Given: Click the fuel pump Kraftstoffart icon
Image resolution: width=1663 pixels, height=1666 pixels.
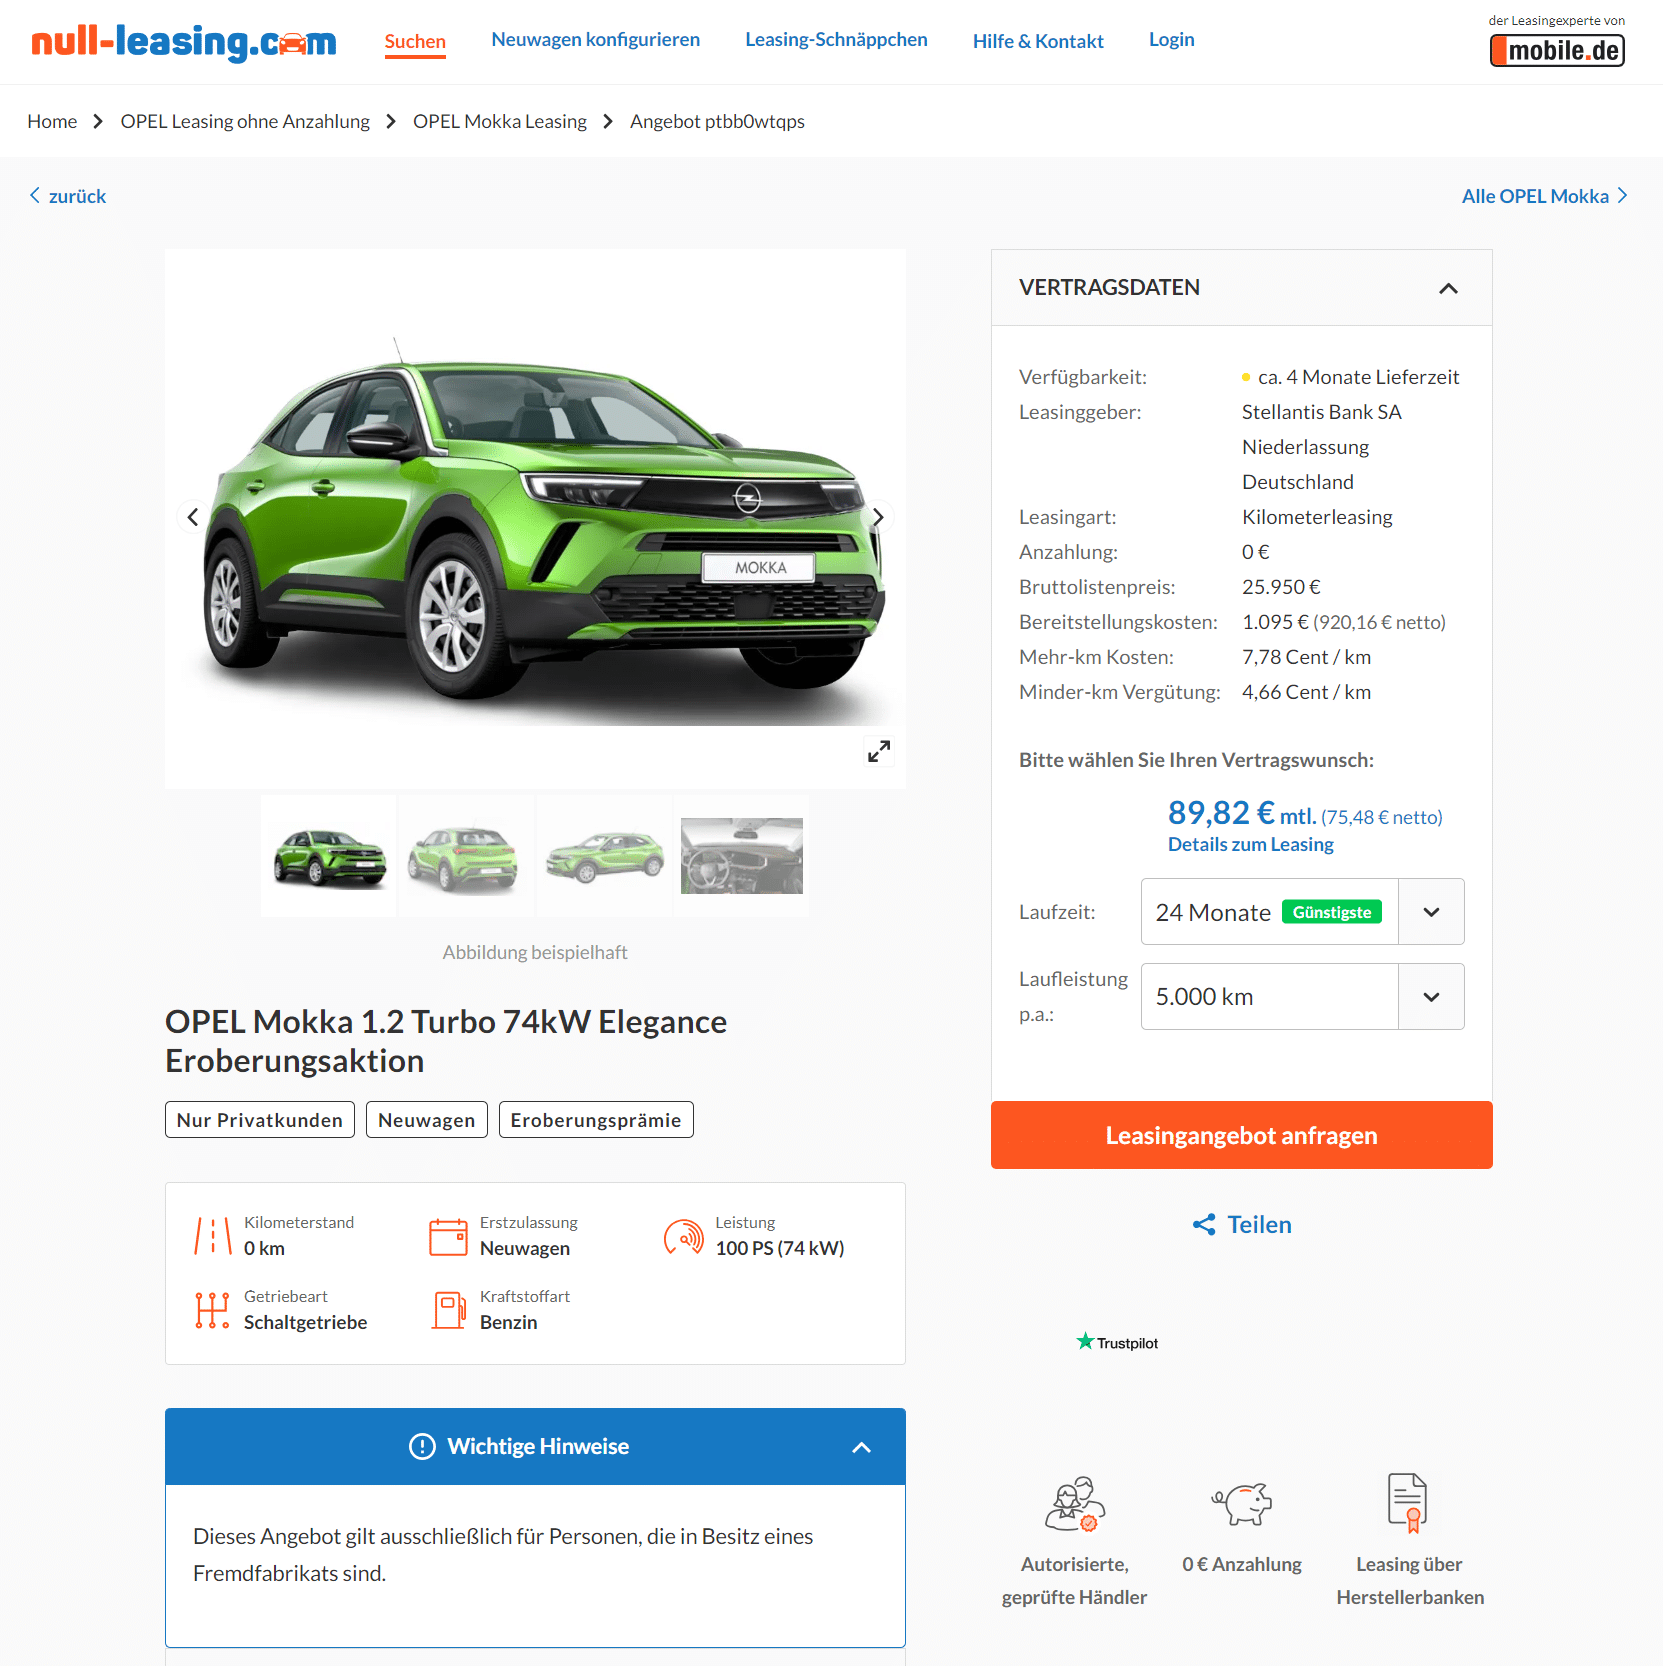Looking at the screenshot, I should (x=449, y=1309).
